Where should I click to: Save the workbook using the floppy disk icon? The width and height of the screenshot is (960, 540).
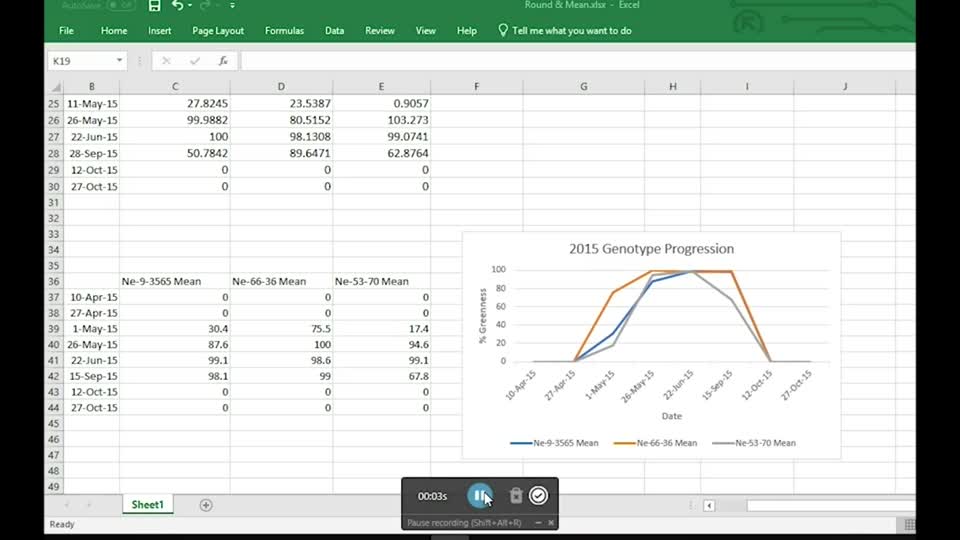[x=154, y=6]
